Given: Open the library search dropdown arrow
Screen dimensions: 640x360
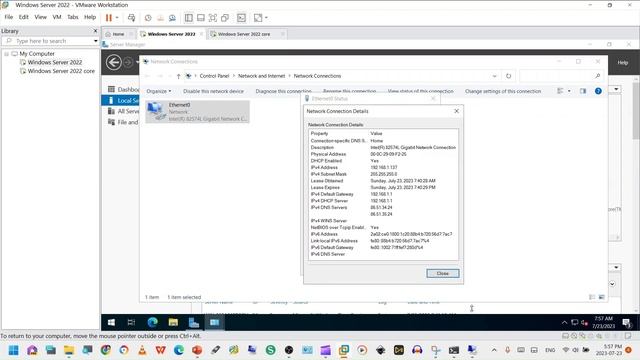Looking at the screenshot, I should click(x=96, y=41).
